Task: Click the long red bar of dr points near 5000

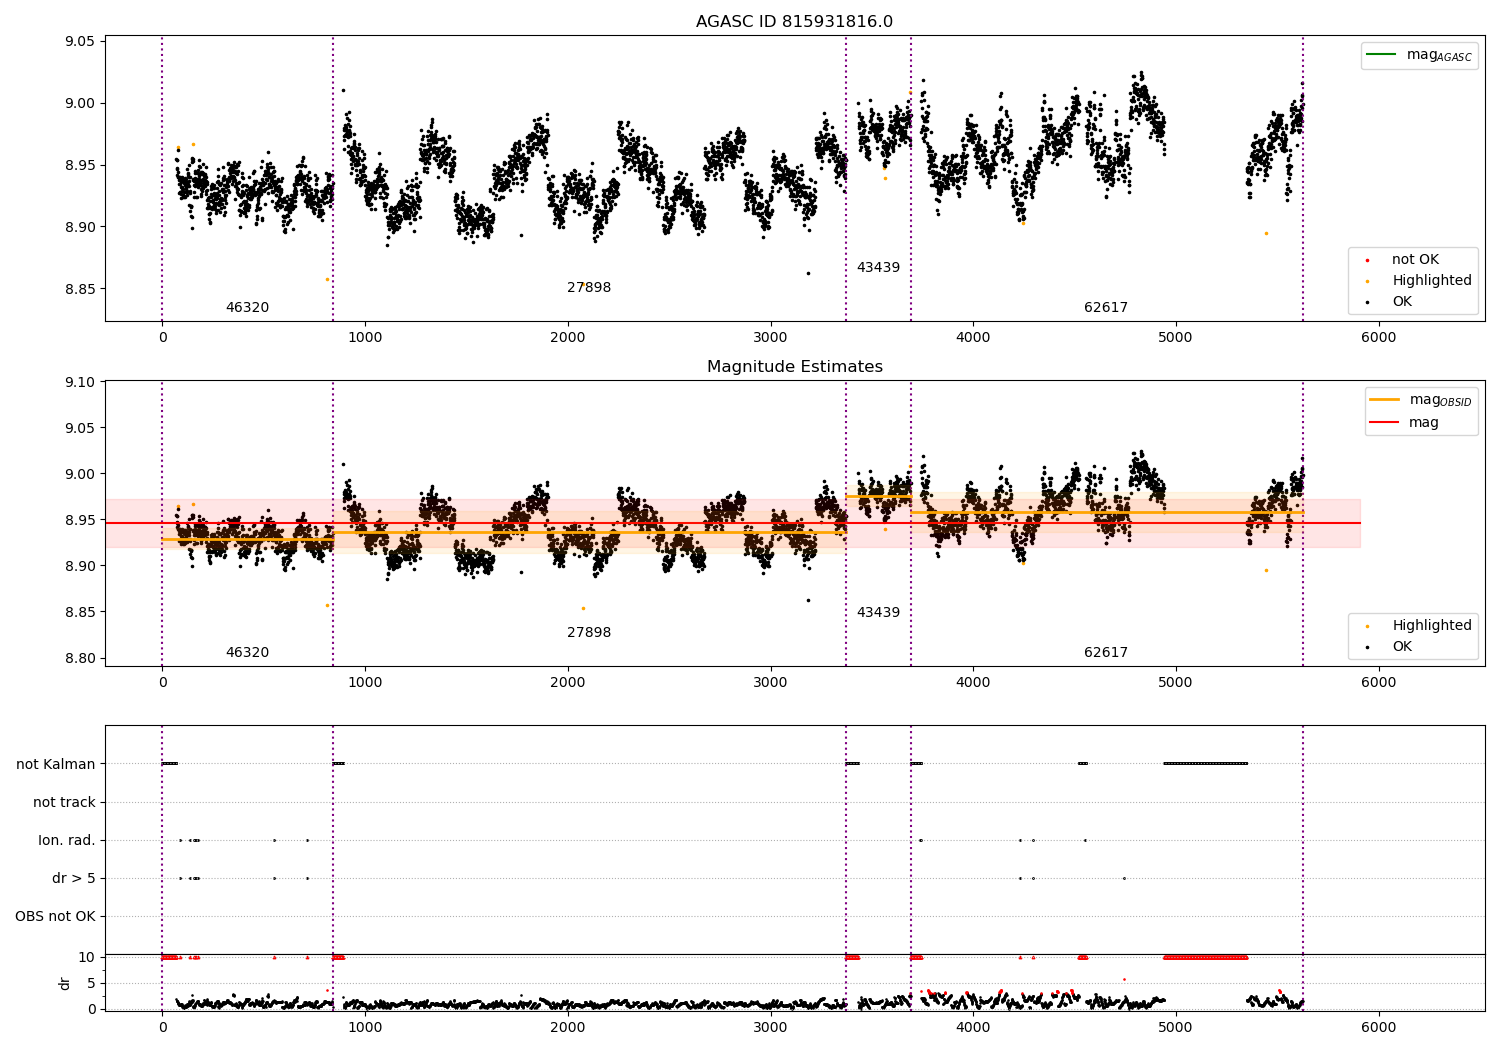Action: pyautogui.click(x=1206, y=958)
